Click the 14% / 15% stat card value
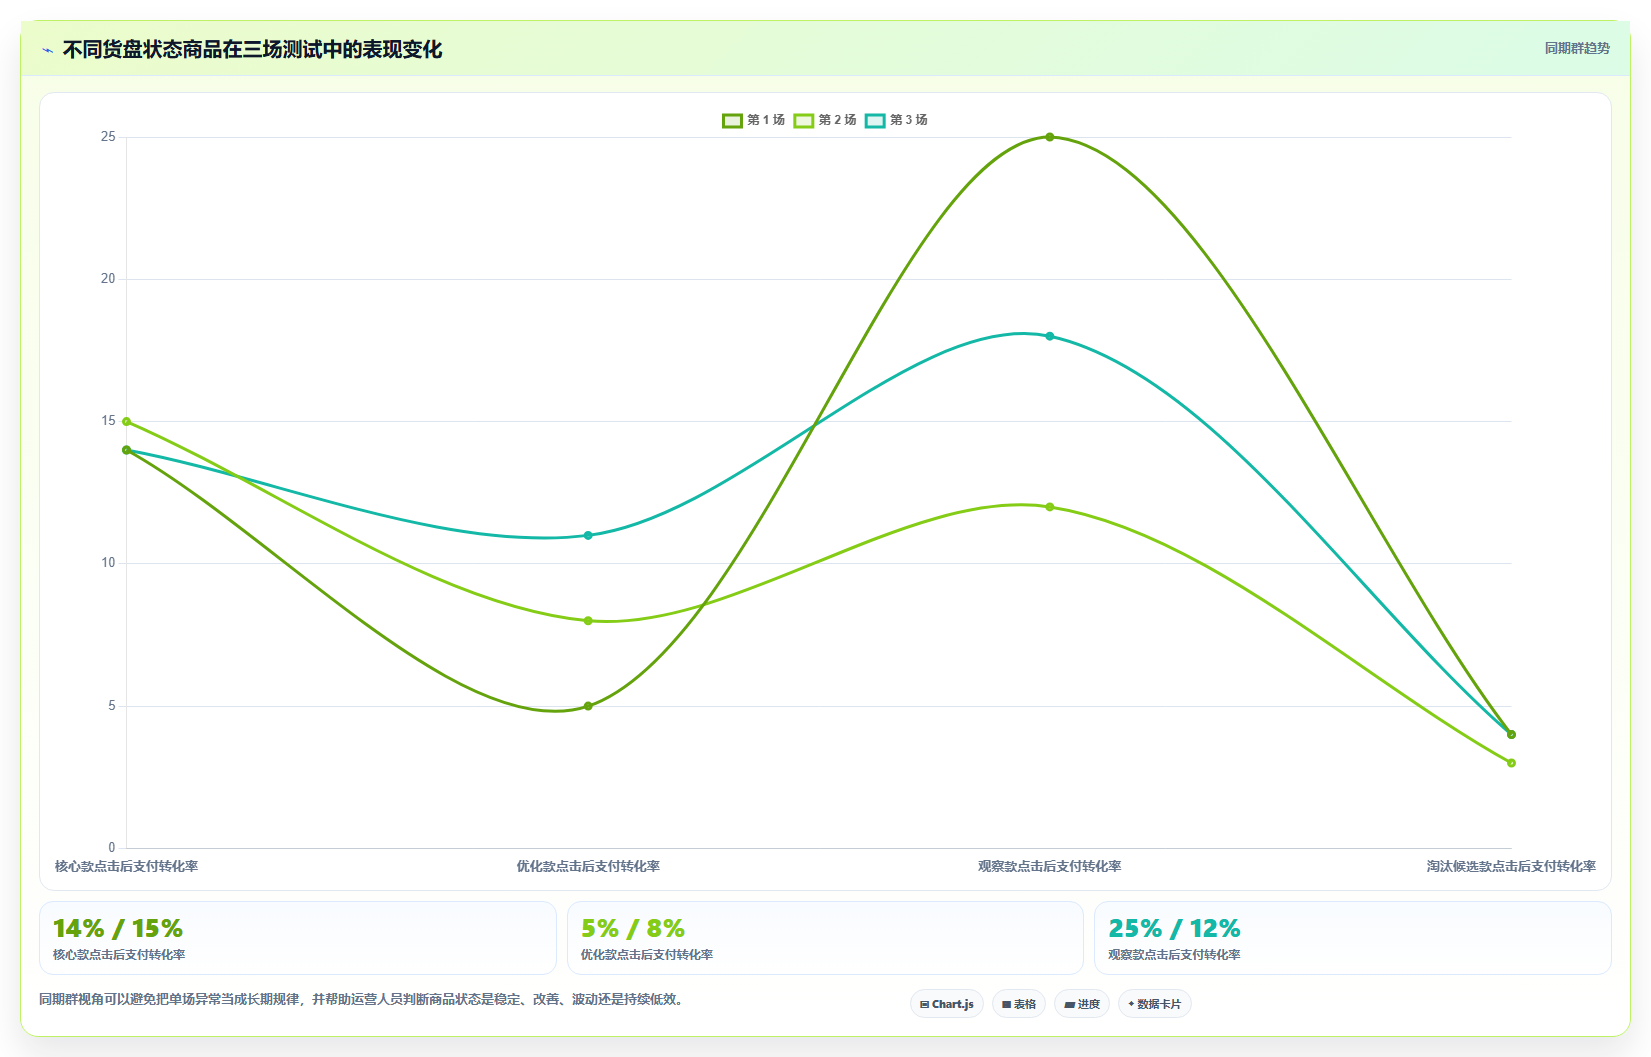The height and width of the screenshot is (1057, 1651). [x=118, y=929]
